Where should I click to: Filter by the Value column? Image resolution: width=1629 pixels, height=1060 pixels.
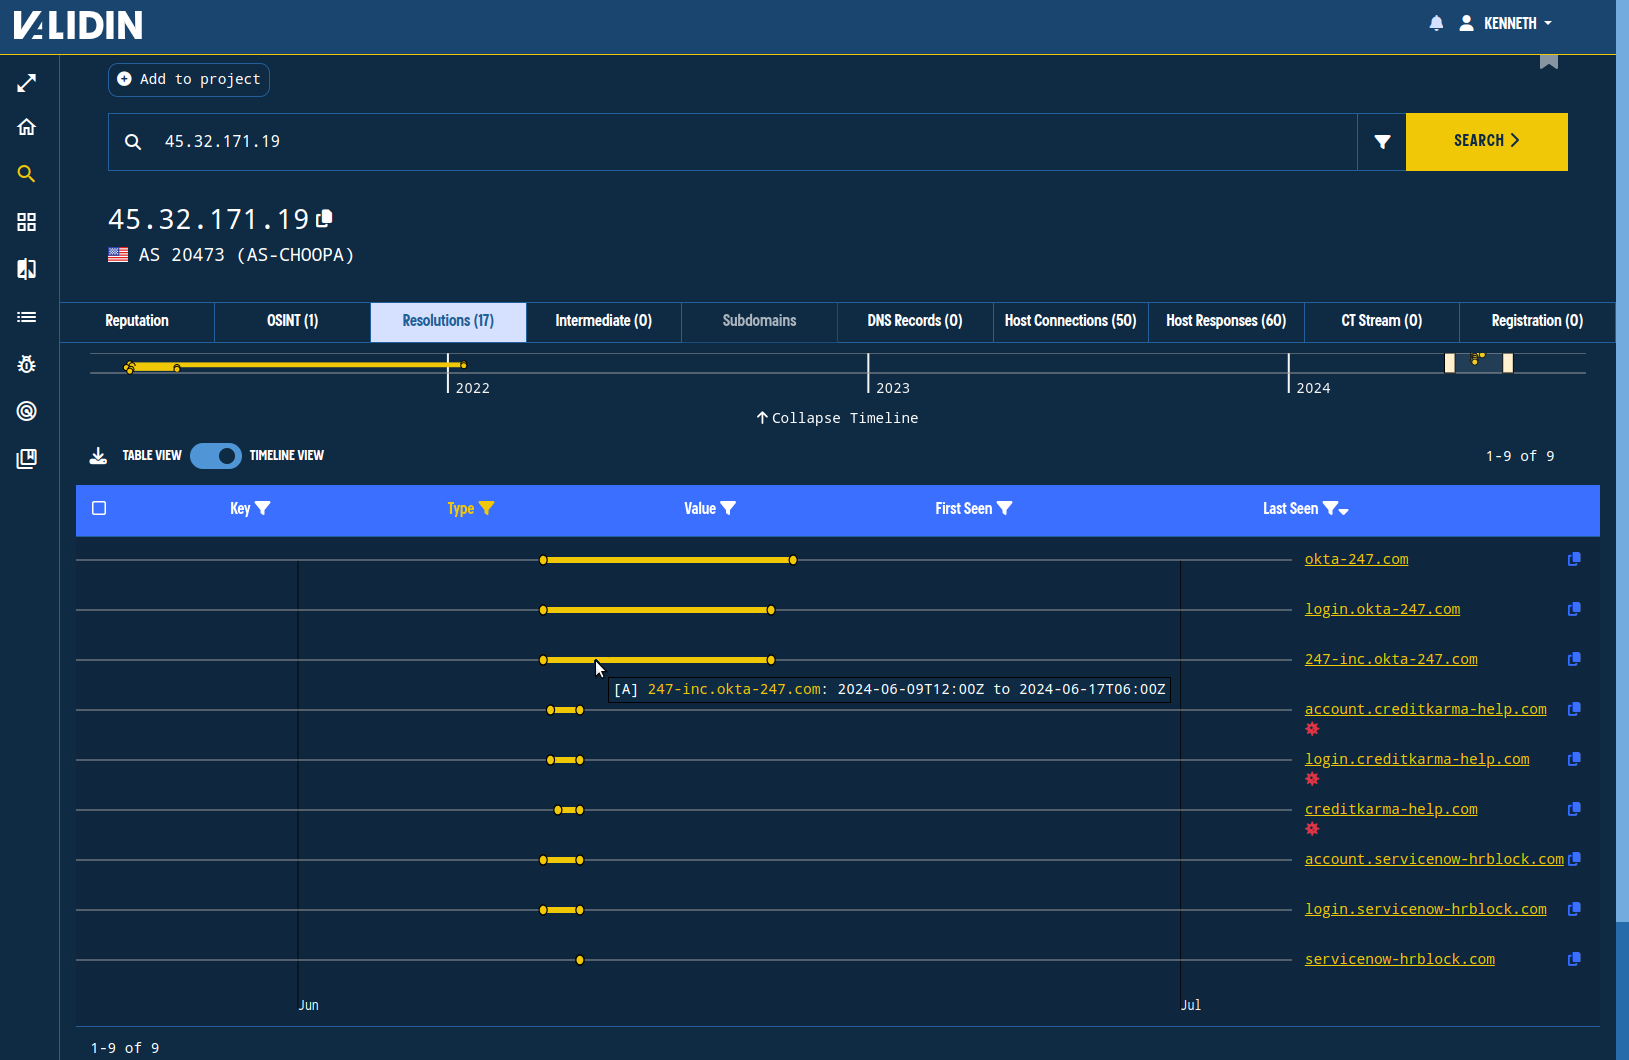point(728,508)
